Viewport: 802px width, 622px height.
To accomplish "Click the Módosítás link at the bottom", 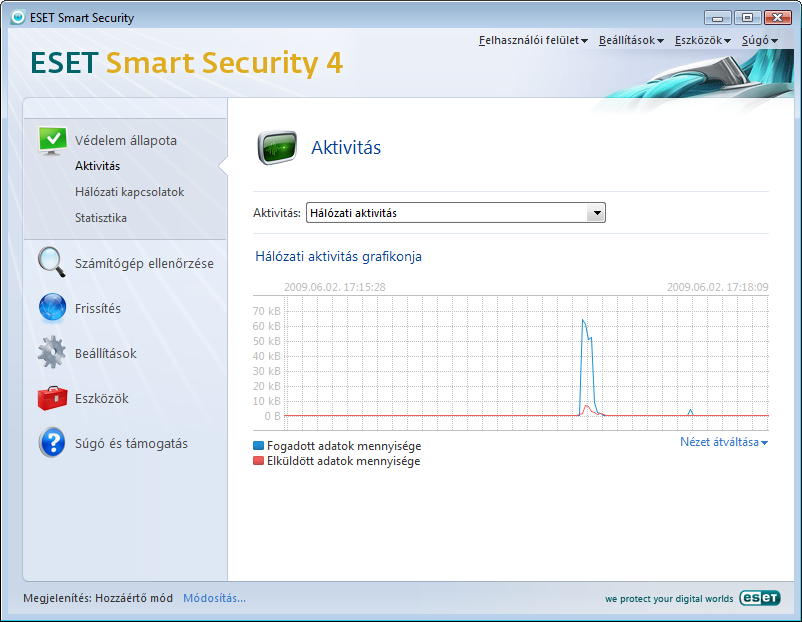I will click(x=214, y=598).
